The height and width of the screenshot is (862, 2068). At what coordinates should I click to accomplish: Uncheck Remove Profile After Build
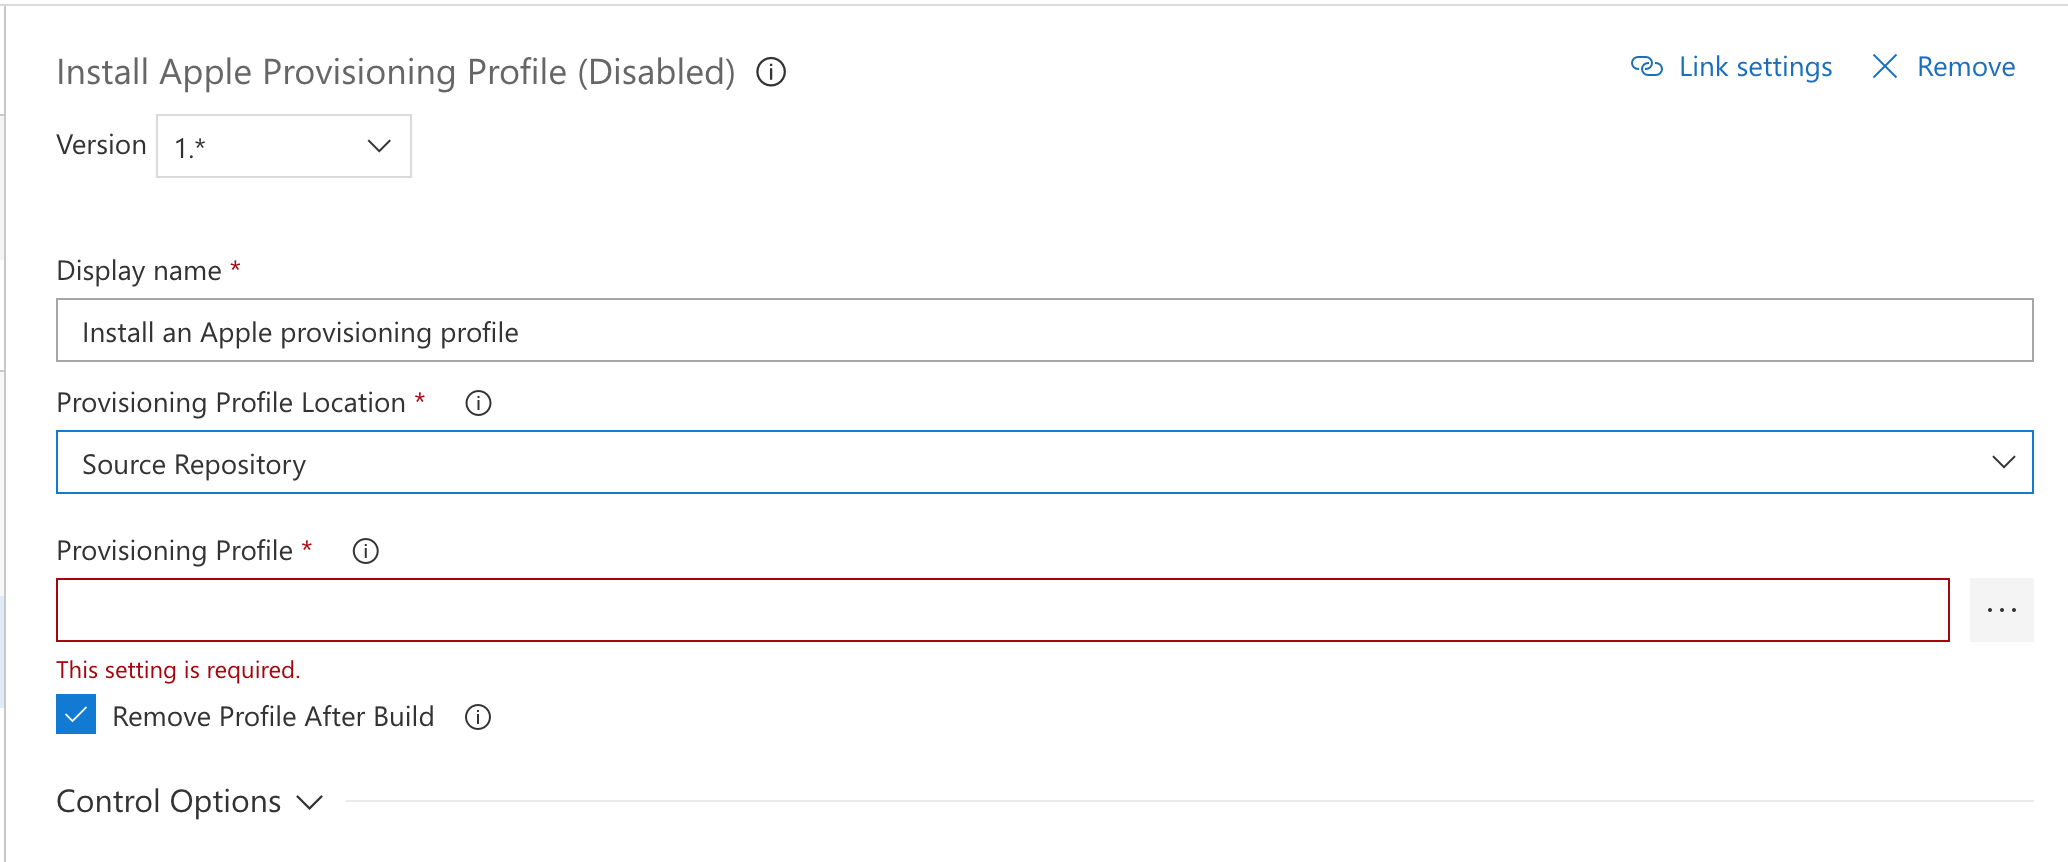click(75, 715)
